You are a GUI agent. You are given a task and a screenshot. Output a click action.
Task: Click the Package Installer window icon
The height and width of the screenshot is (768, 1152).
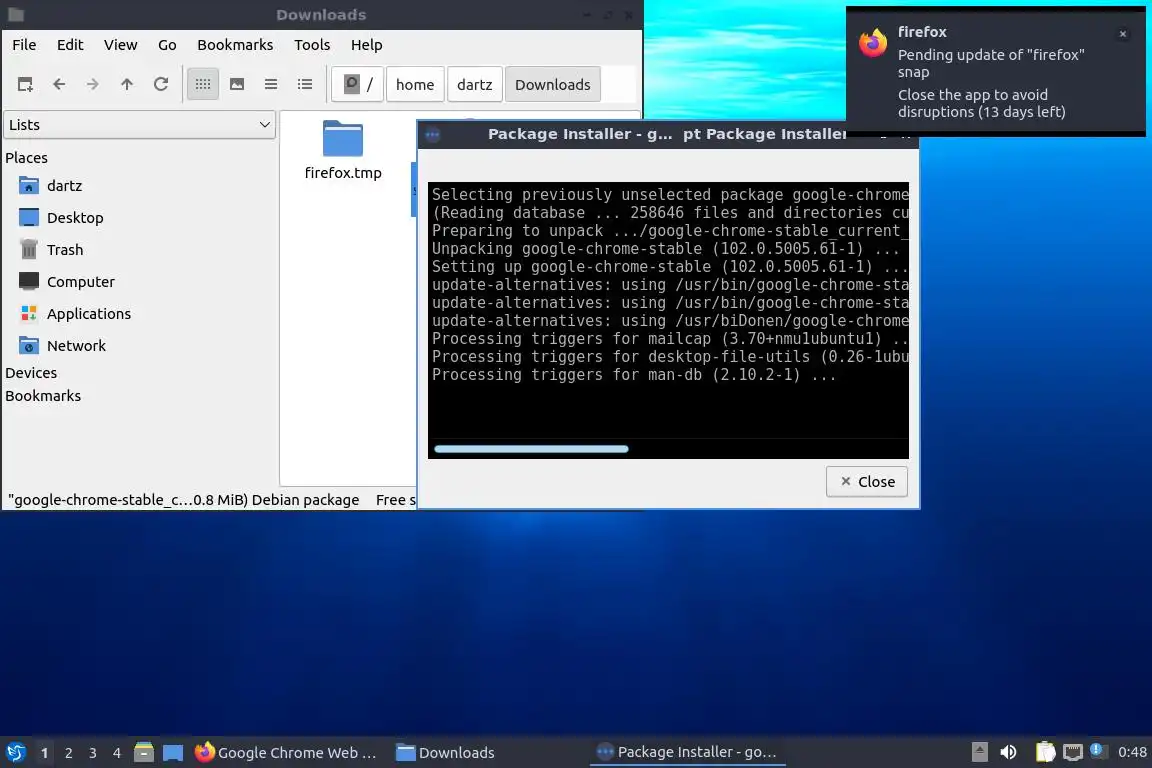click(x=433, y=134)
